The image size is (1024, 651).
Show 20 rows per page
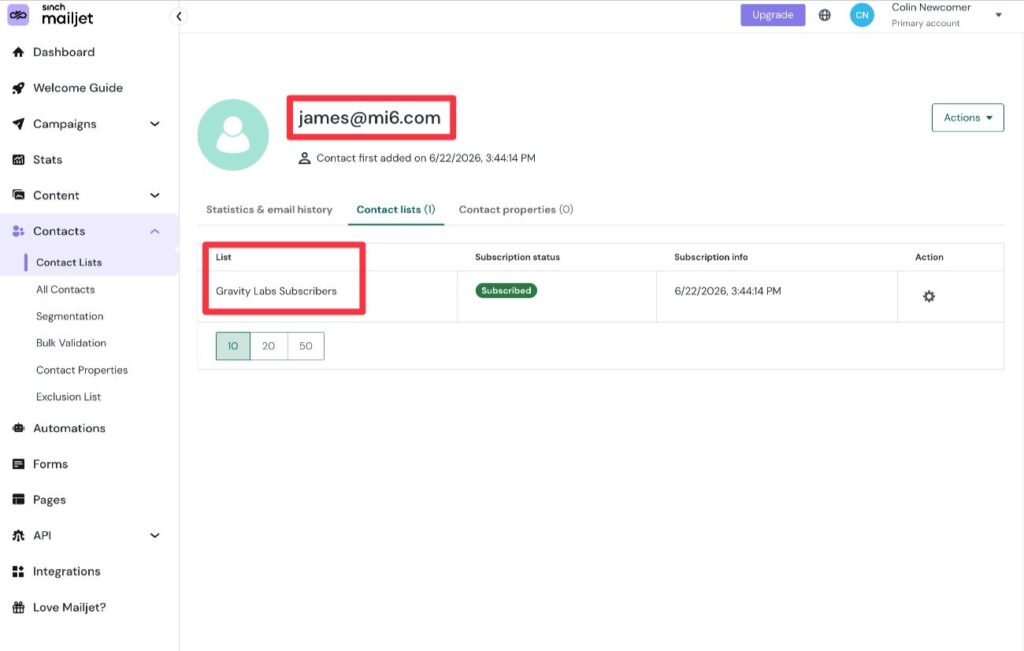tap(268, 346)
